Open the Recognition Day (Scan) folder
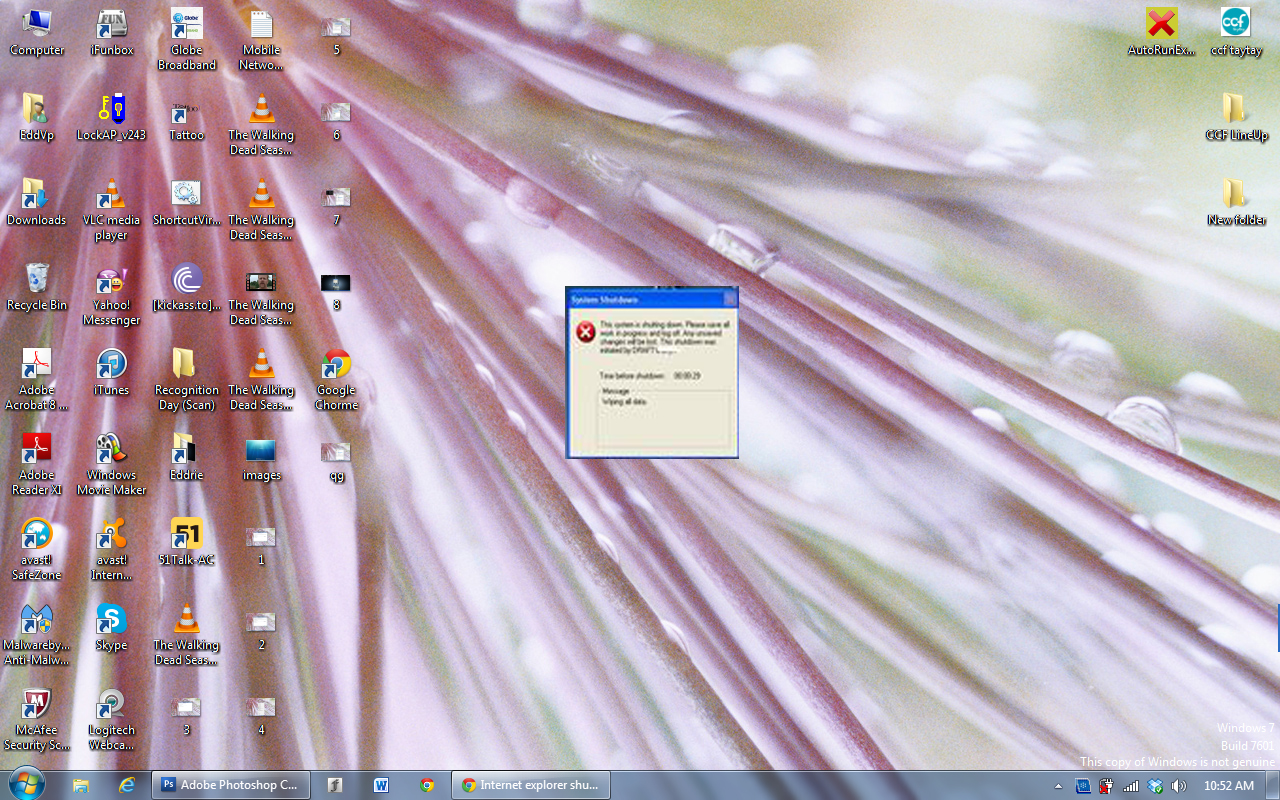This screenshot has width=1280, height=800. (x=186, y=380)
